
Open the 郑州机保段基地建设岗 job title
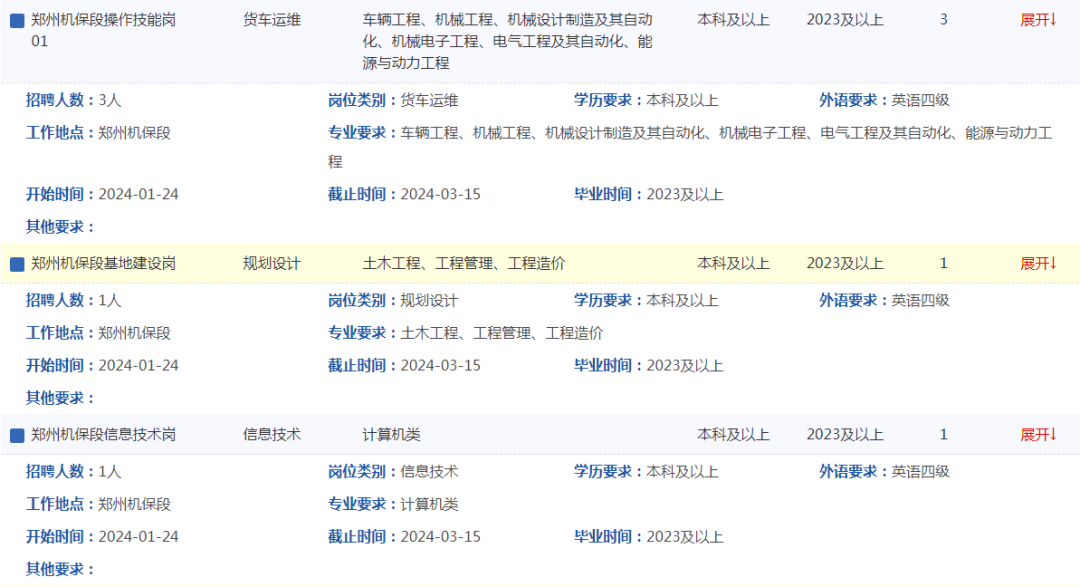pyautogui.click(x=103, y=263)
